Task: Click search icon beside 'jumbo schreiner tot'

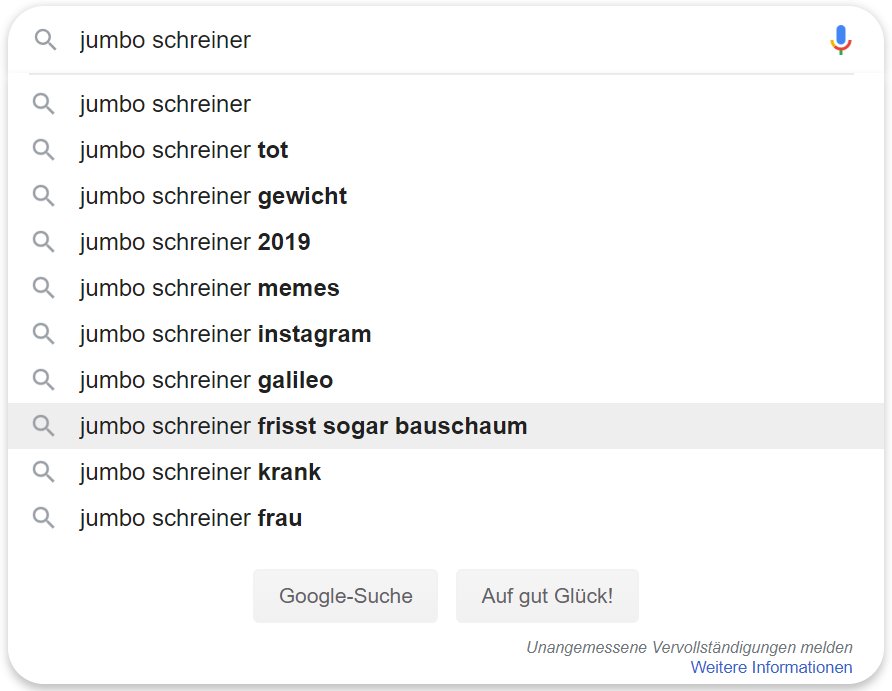Action: pos(43,150)
